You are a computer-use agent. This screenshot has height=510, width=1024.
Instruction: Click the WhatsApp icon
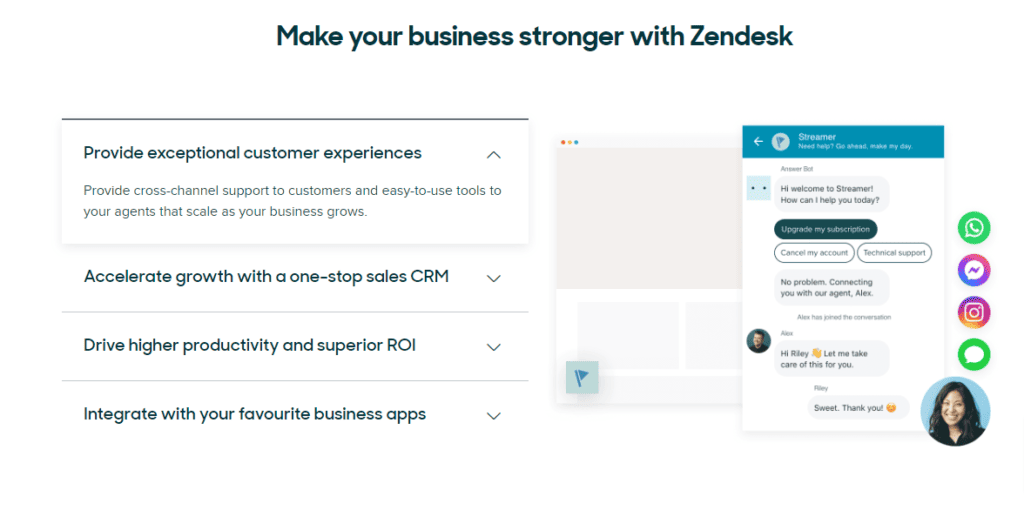(x=973, y=228)
